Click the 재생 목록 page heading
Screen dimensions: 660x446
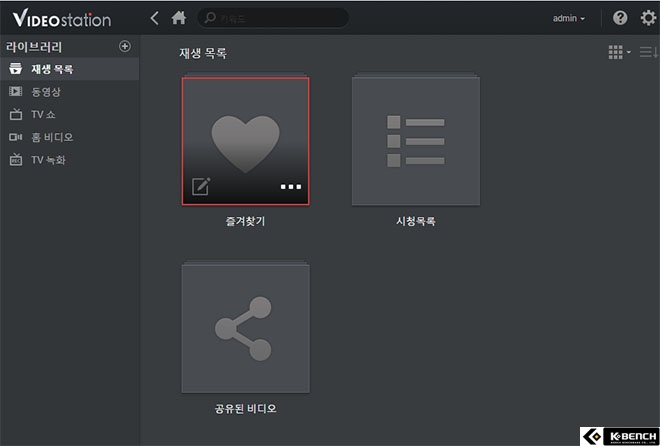point(203,53)
